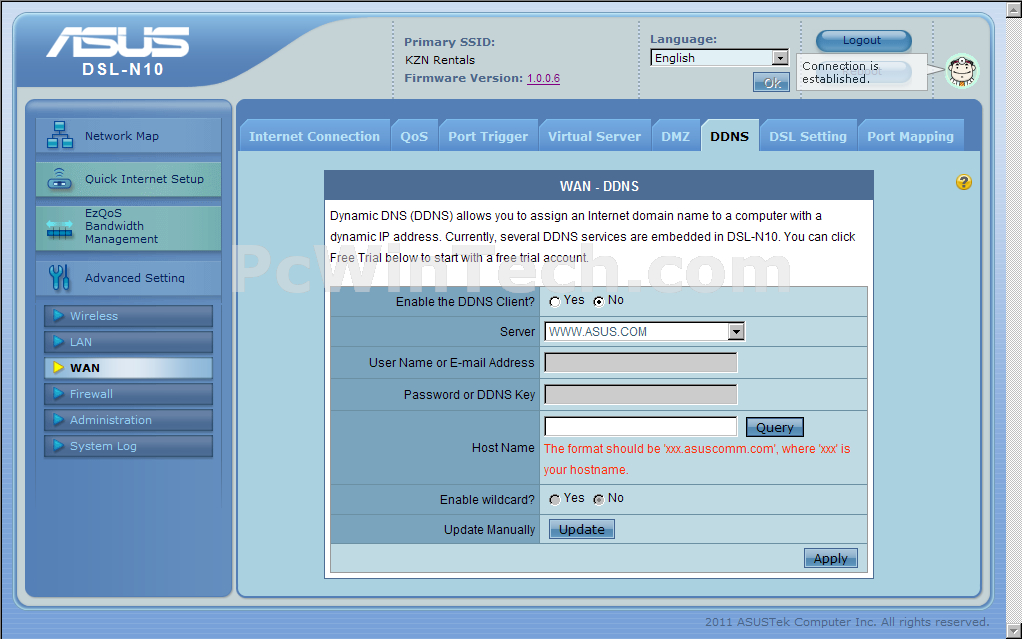Click the yellow arrow icon beside WAN

(58, 368)
